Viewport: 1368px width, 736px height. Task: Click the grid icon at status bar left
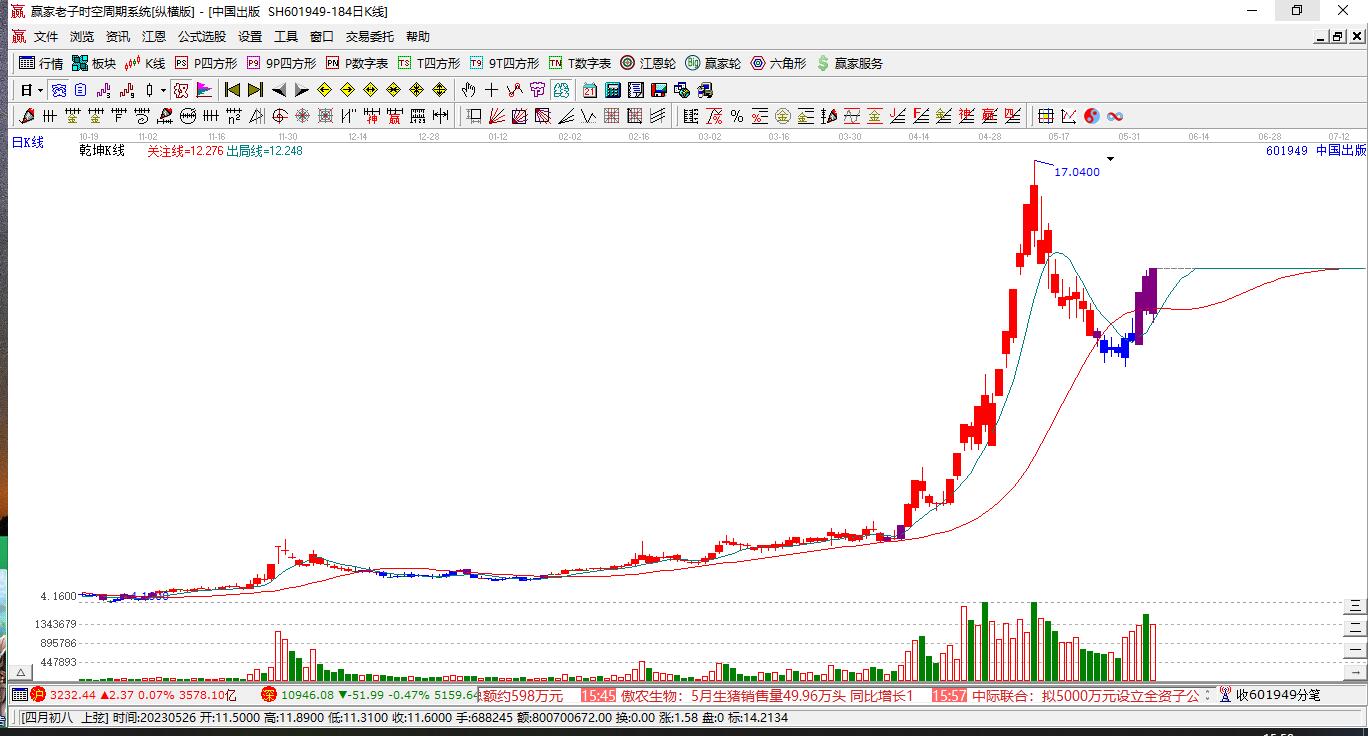tap(19, 695)
